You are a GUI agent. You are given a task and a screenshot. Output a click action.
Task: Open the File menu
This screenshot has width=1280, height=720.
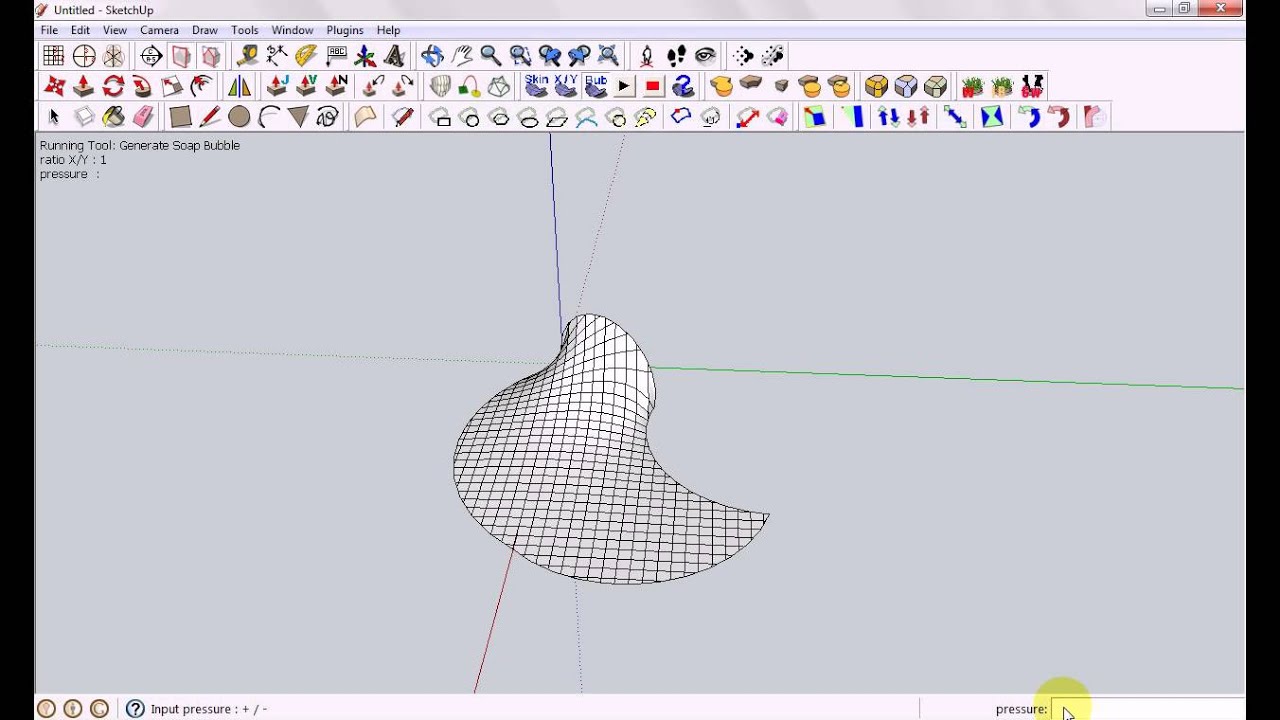point(49,30)
